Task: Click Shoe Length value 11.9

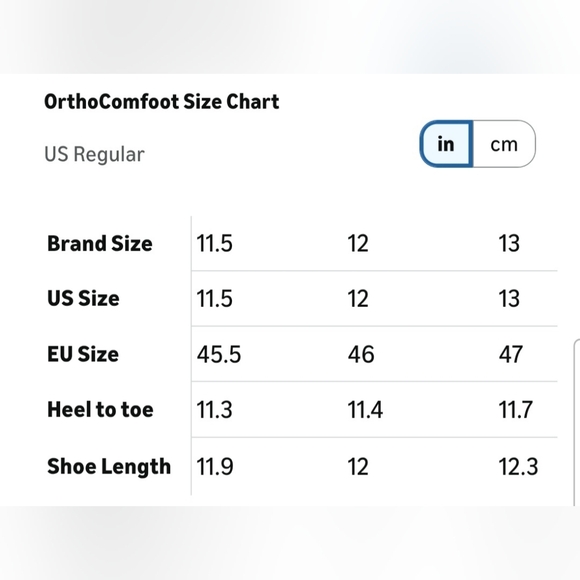Action: 215,466
